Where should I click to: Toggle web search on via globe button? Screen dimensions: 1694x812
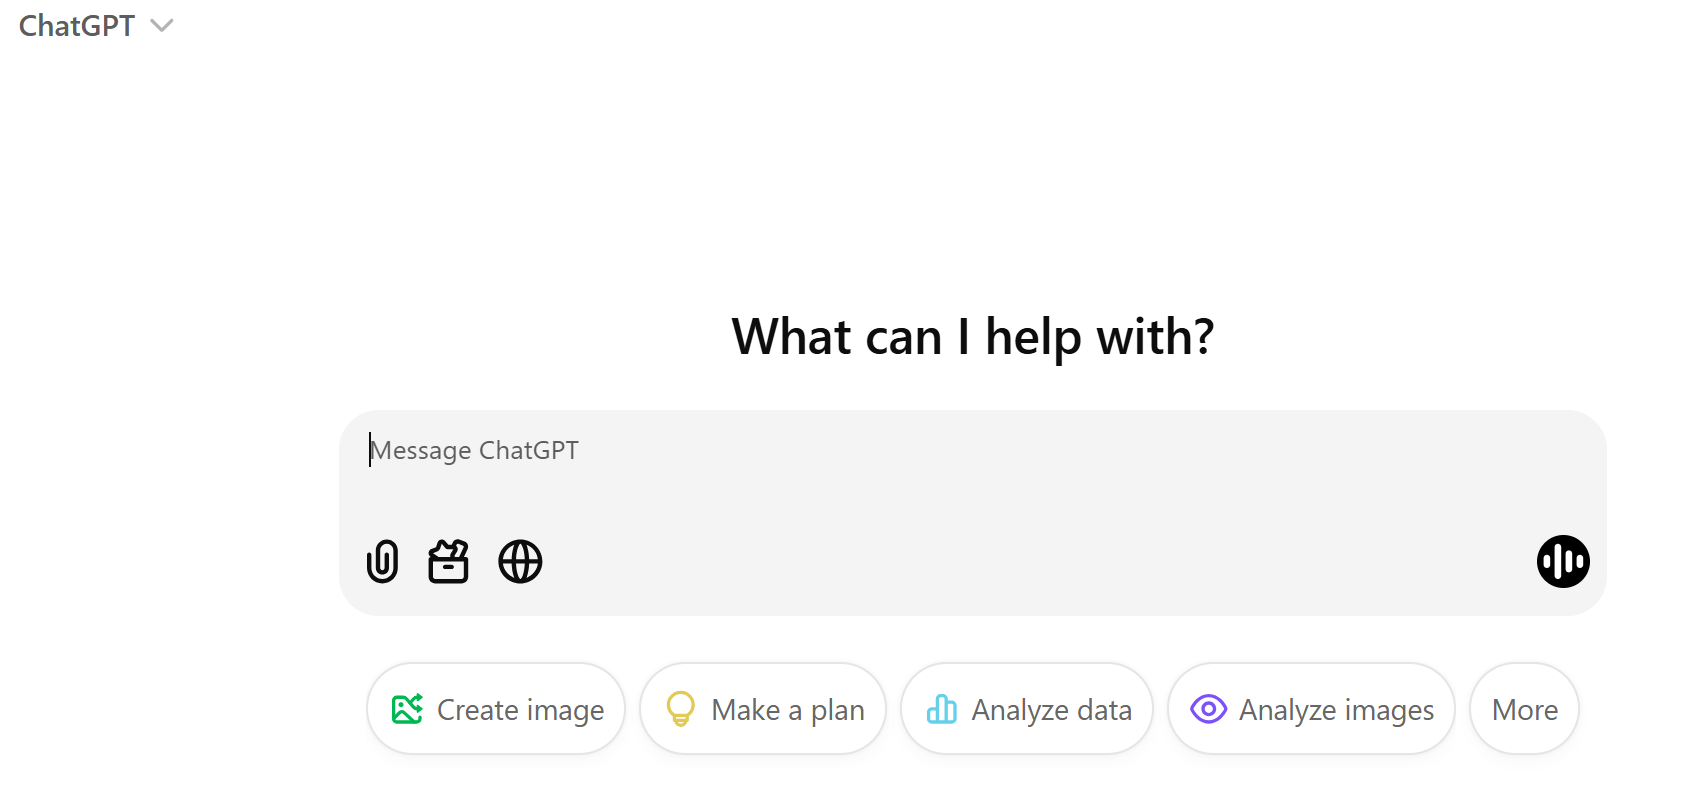520,561
